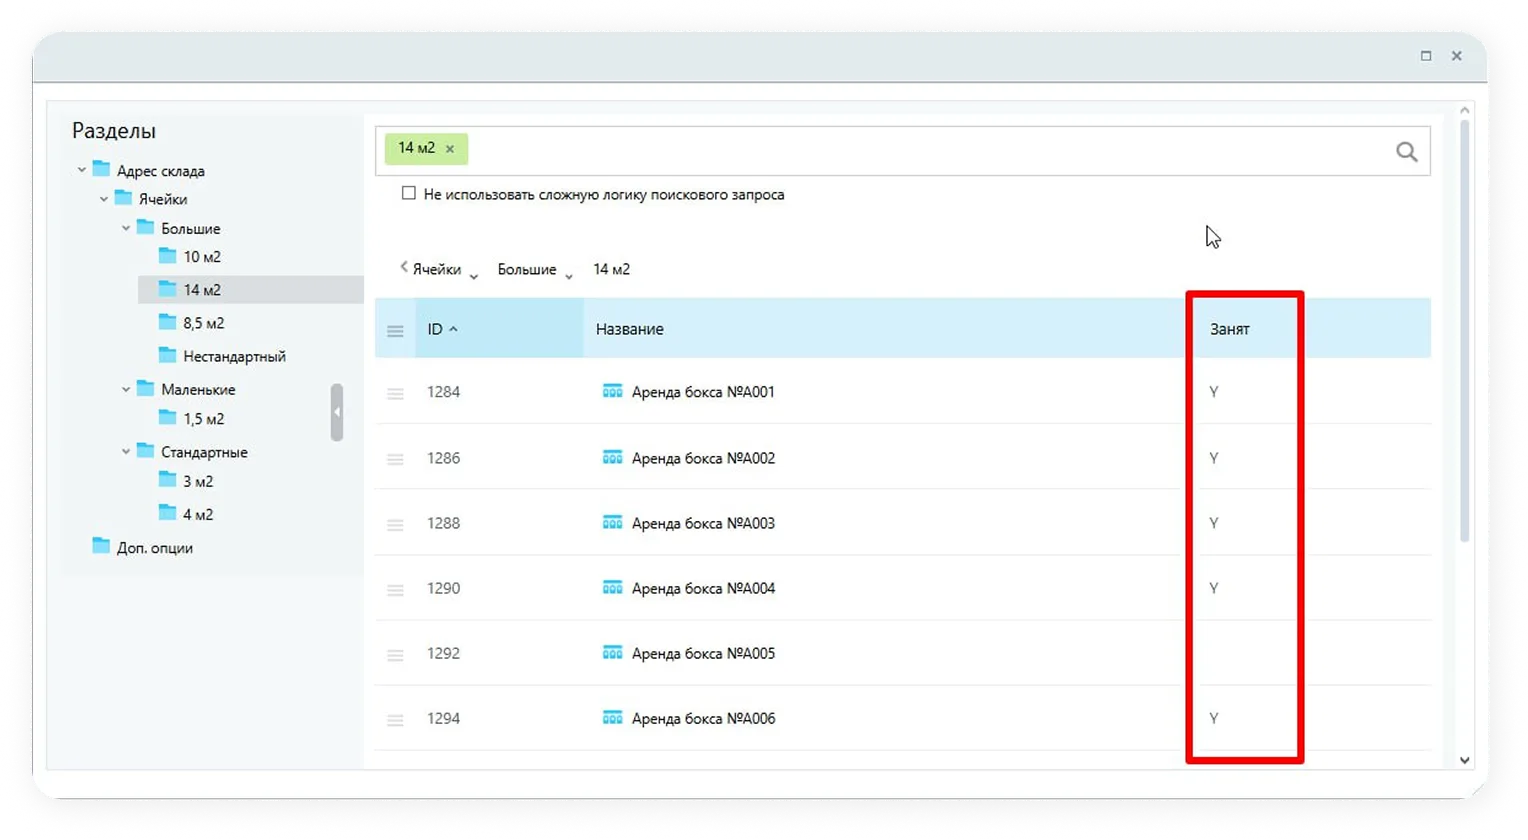Enable 'Не использовать сложную логику' checkbox

point(408,194)
